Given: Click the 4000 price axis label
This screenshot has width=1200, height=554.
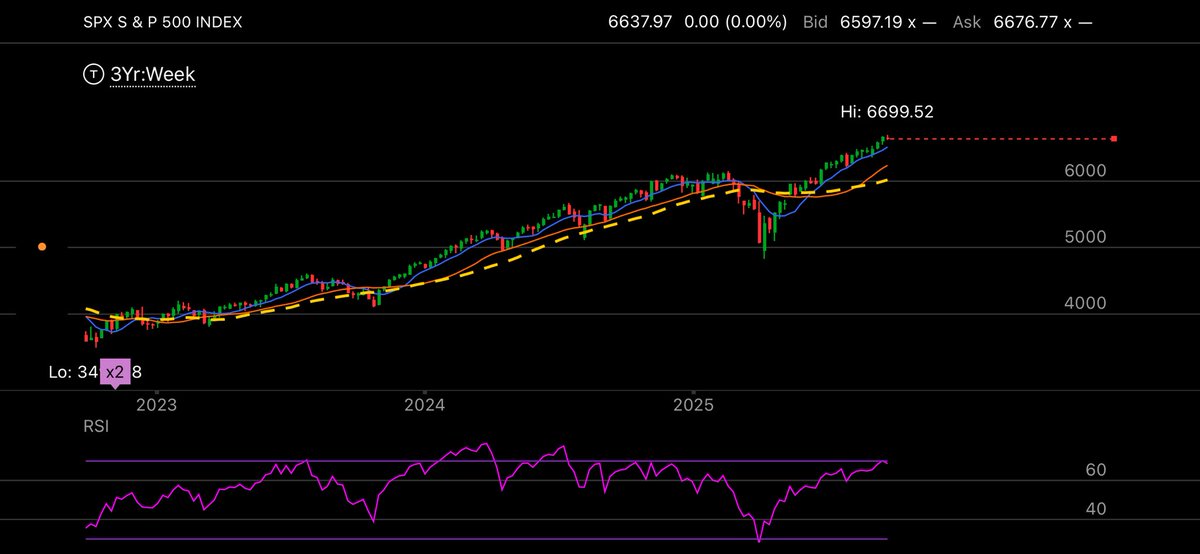Looking at the screenshot, I should pos(1083,303).
